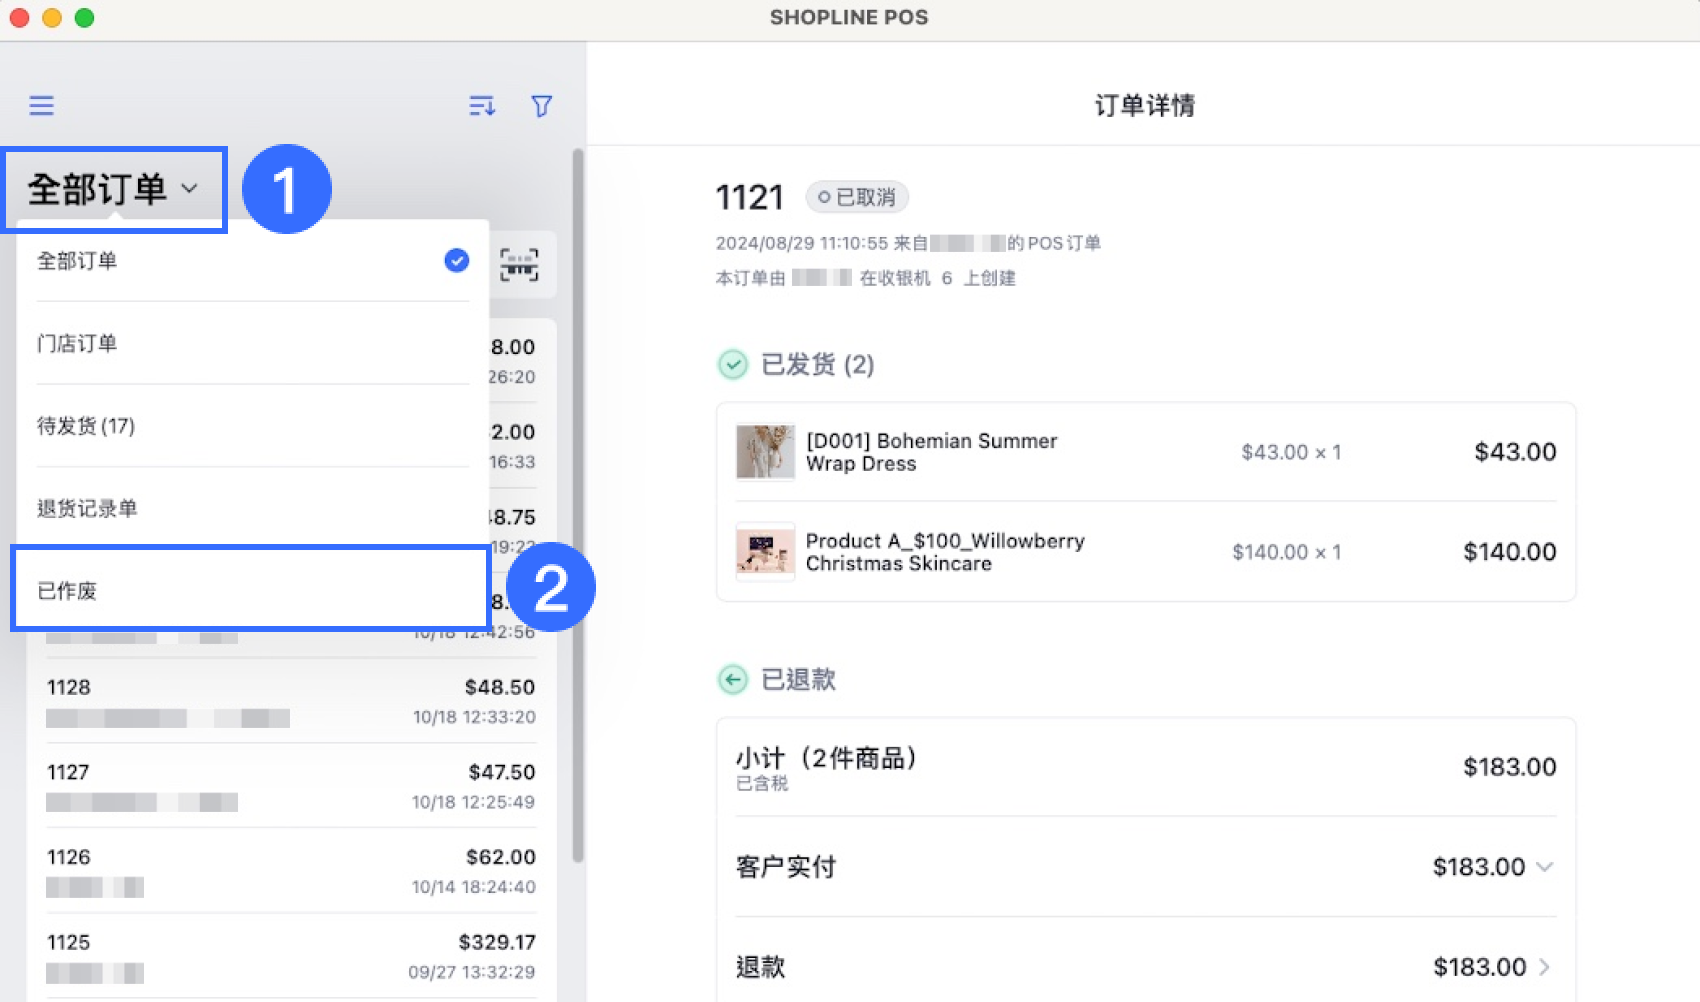
Task: Click the $62.00 amount of order 1126
Action: tap(501, 857)
